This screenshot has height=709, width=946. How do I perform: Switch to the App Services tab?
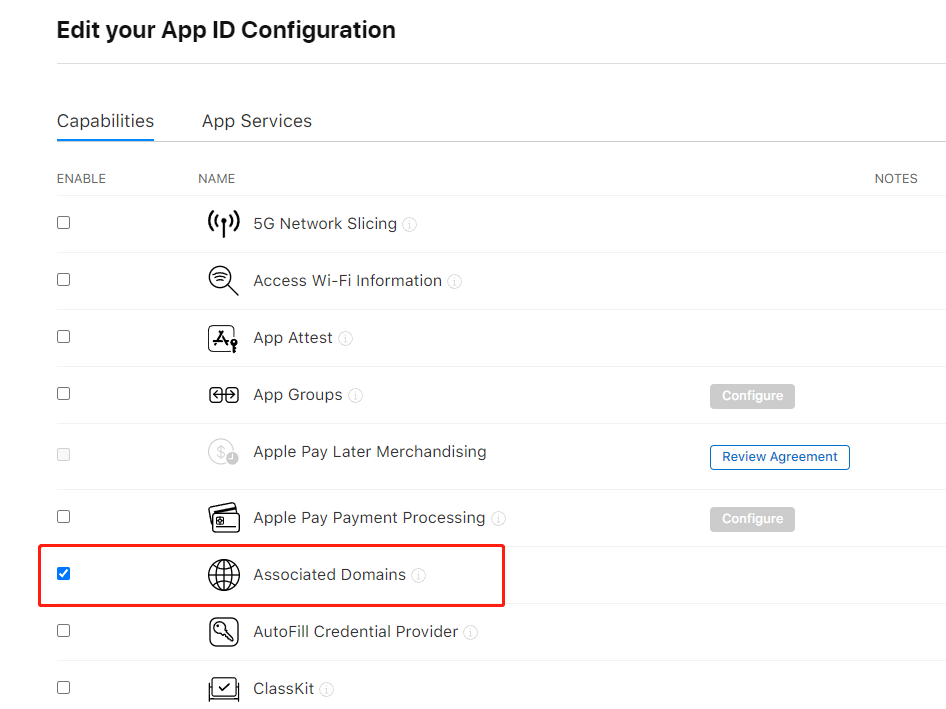[257, 121]
